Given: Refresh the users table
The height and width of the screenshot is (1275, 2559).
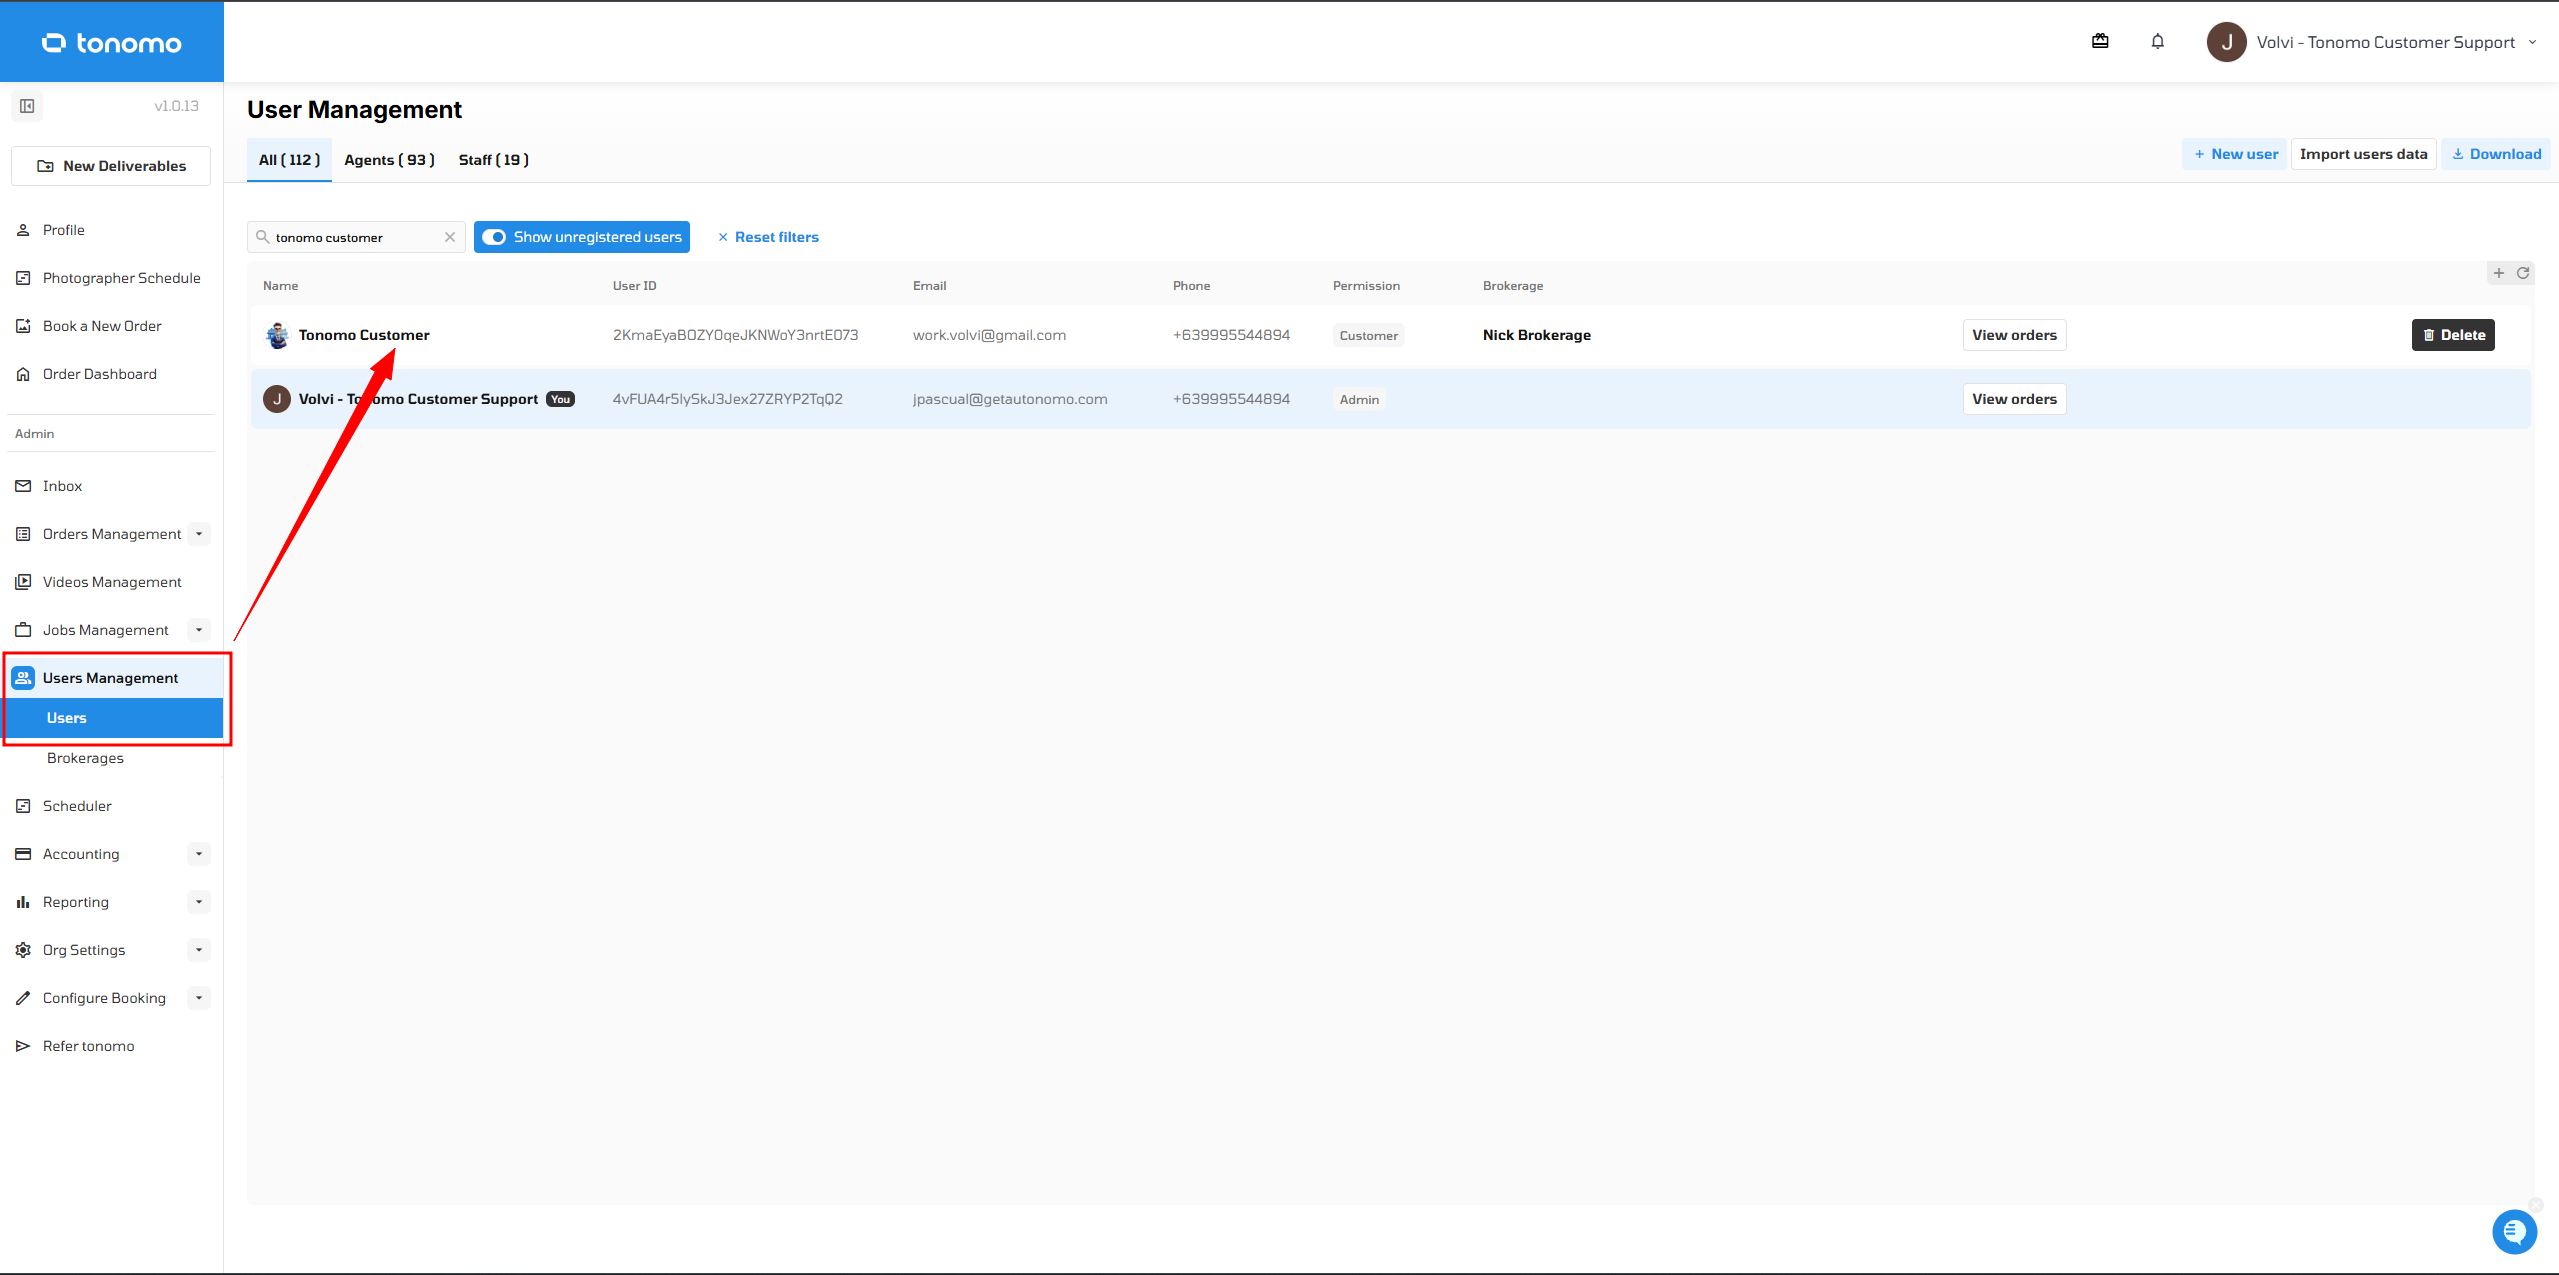Looking at the screenshot, I should 2523,273.
